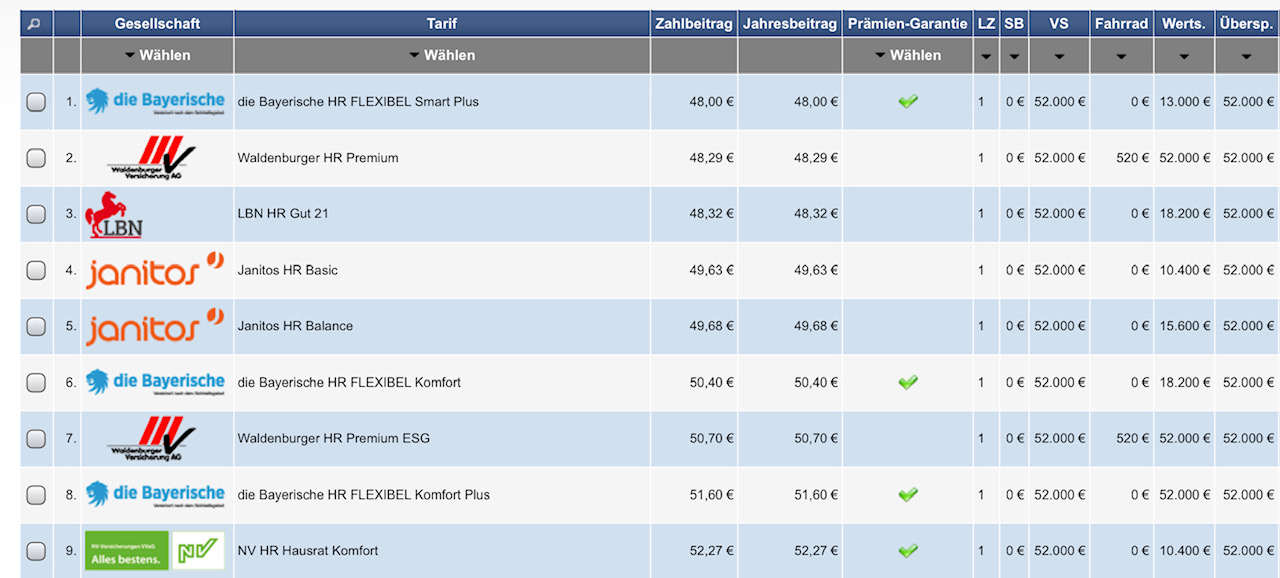This screenshot has width=1280, height=578.
Task: Click Janitos logo for HR Basic
Action: coord(155,270)
